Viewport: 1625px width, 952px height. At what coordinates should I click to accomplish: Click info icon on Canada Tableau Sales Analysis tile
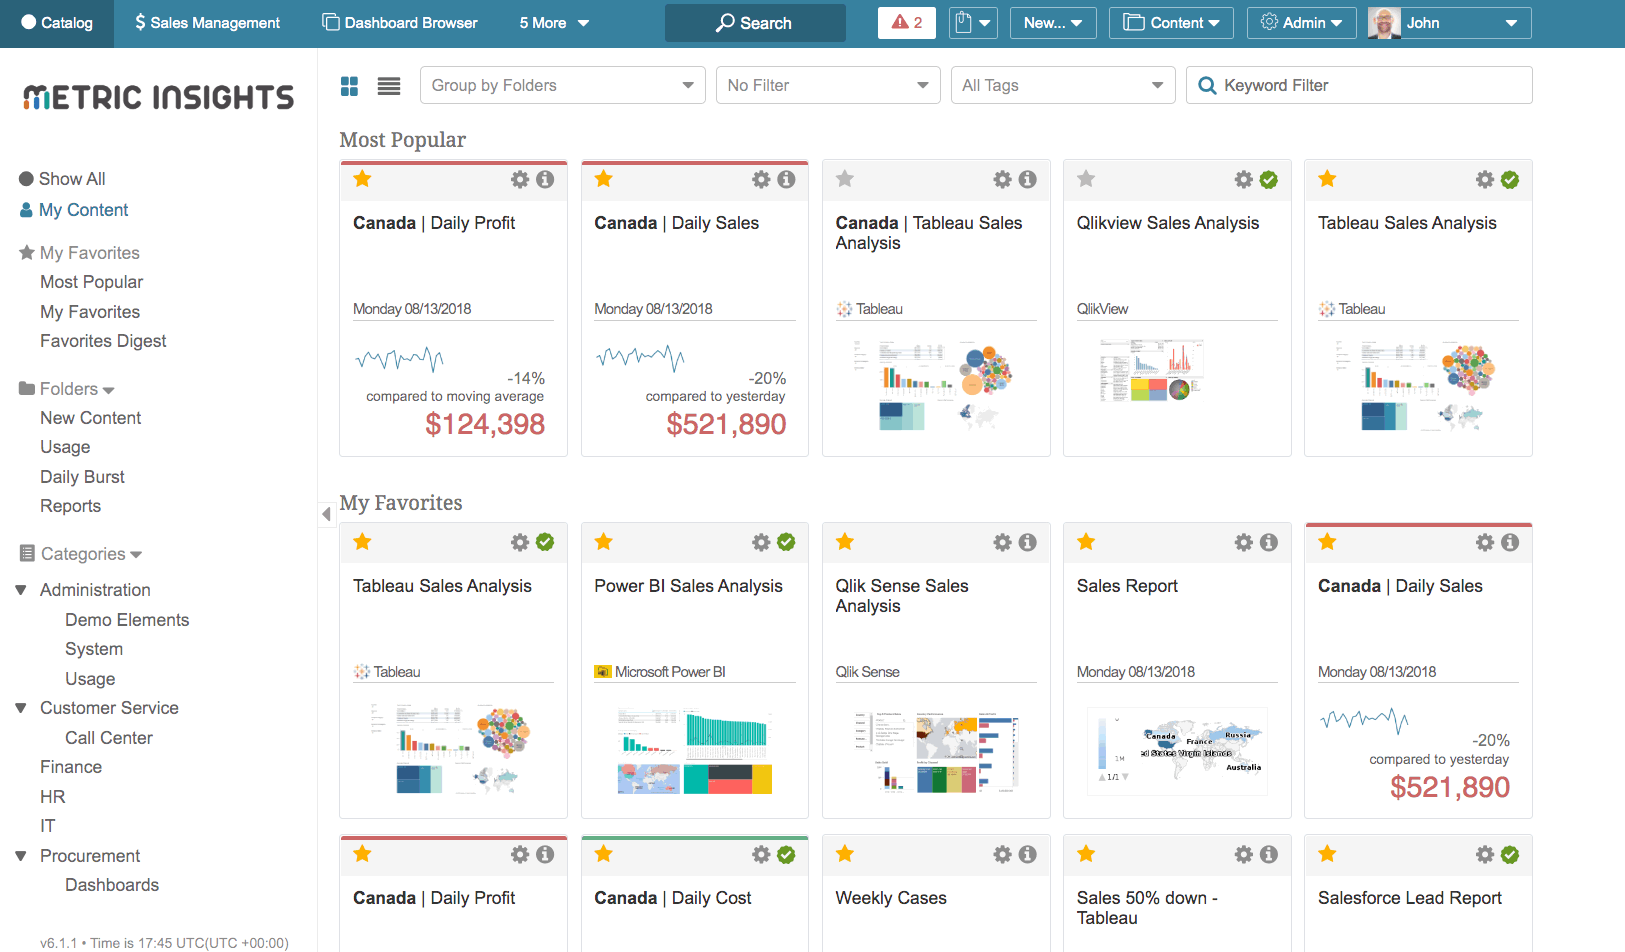tap(1027, 179)
